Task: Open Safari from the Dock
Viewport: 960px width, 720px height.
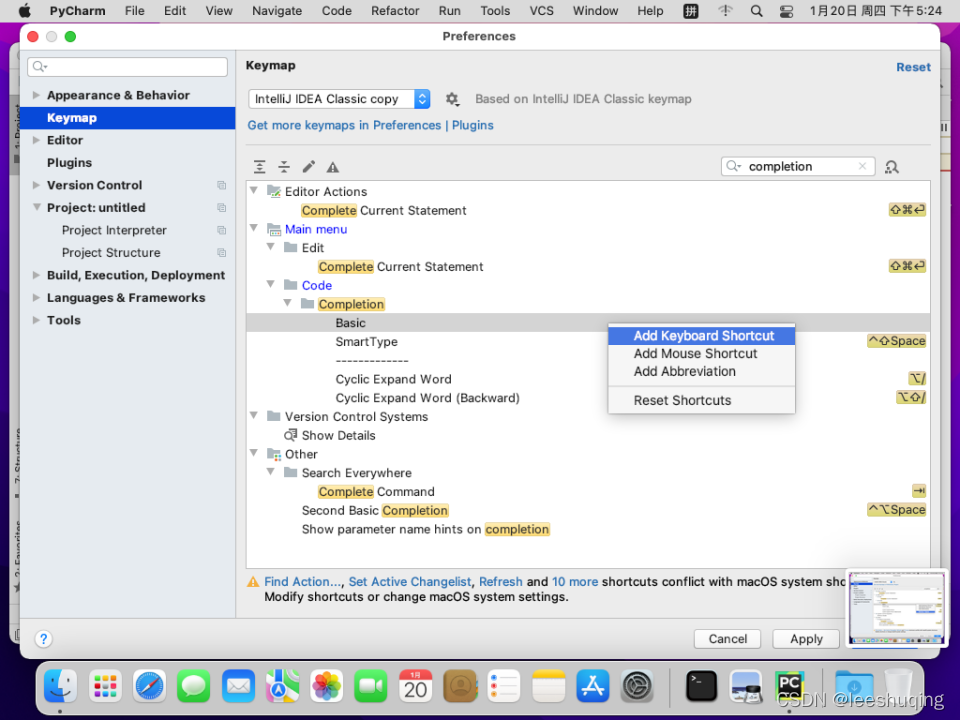Action: click(149, 685)
